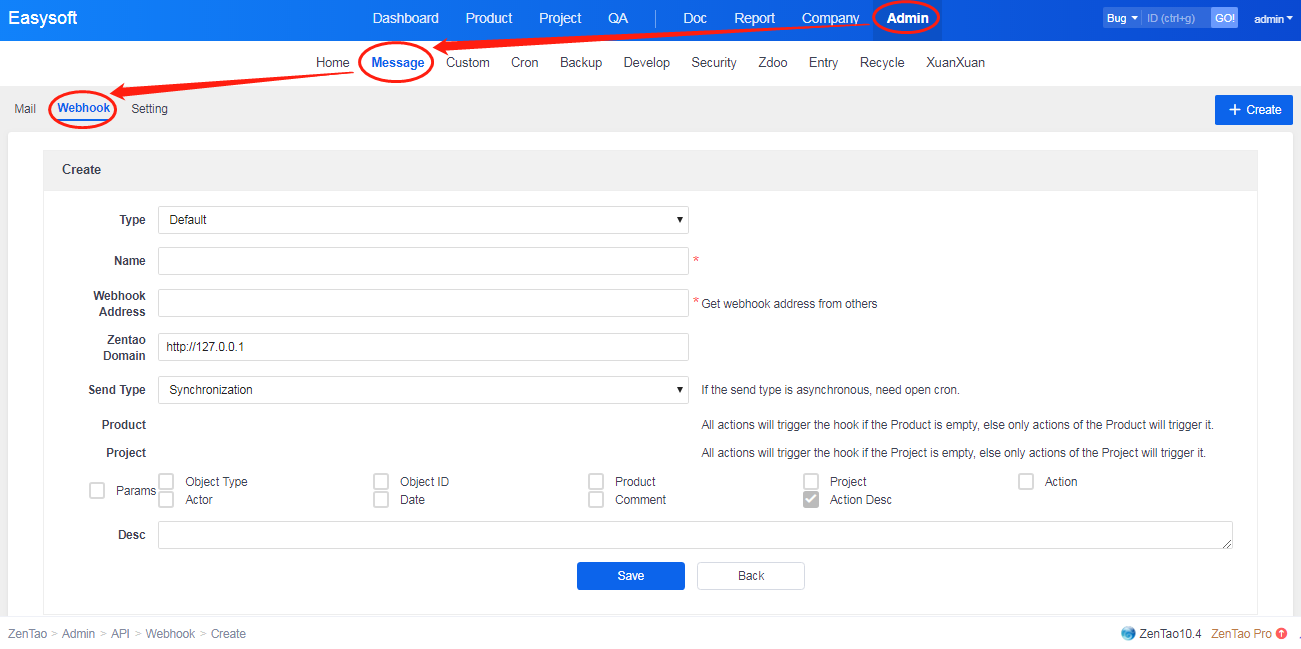The image size is (1301, 649).
Task: Focus the Webhook Address input field
Action: click(423, 303)
